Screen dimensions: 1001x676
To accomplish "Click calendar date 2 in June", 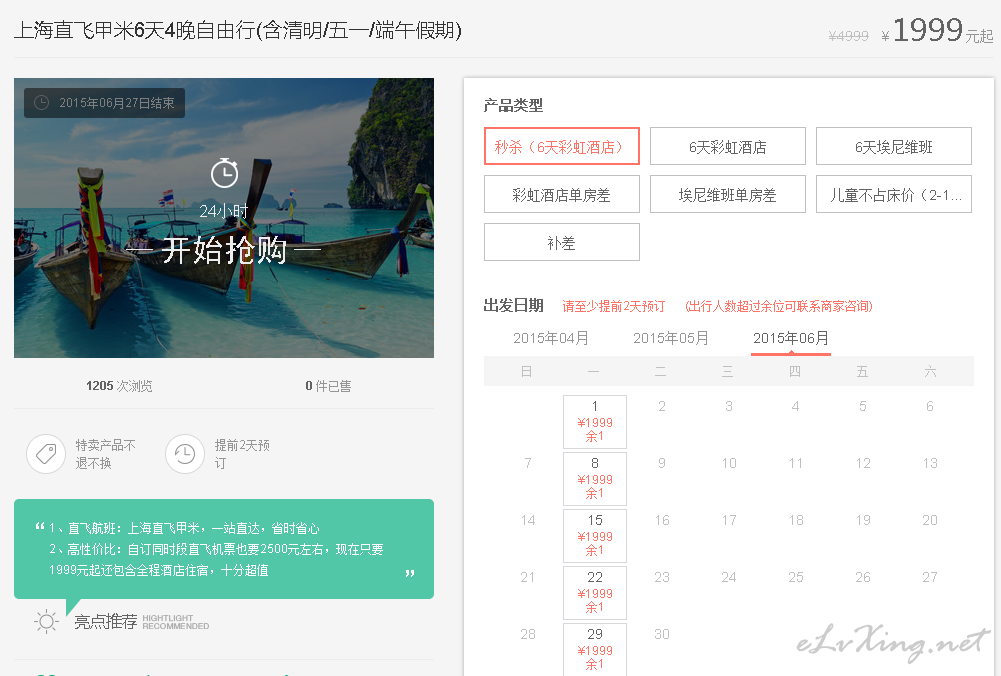I will coord(662,406).
